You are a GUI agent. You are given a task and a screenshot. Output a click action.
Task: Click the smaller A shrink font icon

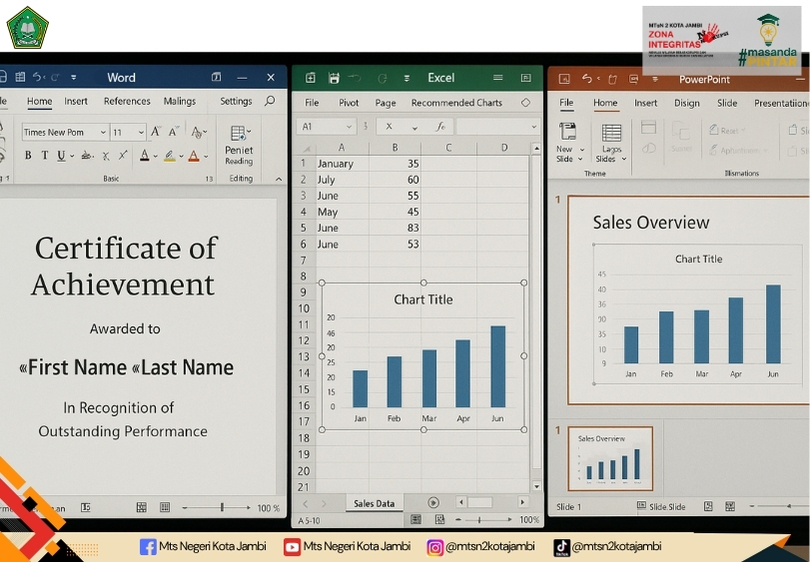click(x=173, y=132)
